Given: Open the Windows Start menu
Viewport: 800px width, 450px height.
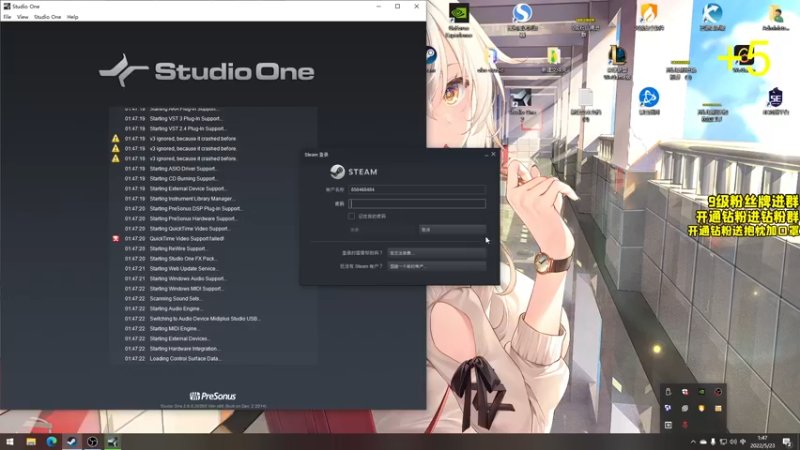Looking at the screenshot, I should click(10, 442).
